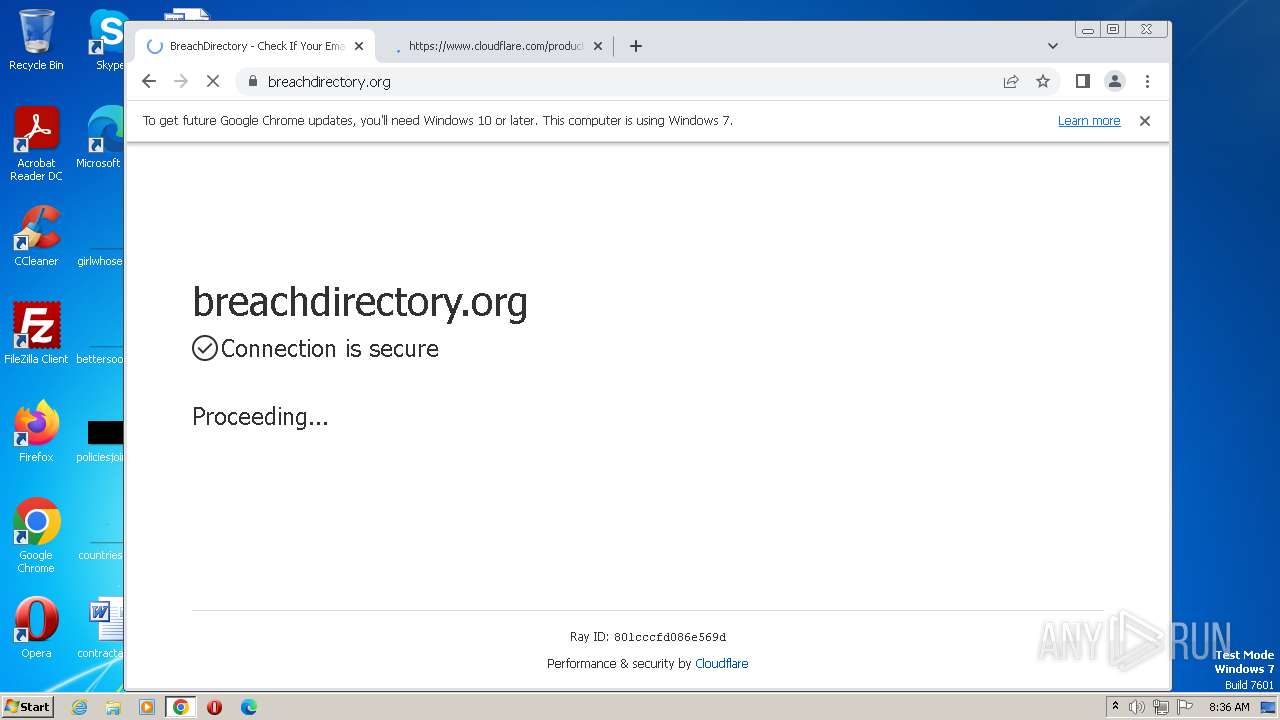
Task: Click the Ray ID value text
Action: pos(670,637)
